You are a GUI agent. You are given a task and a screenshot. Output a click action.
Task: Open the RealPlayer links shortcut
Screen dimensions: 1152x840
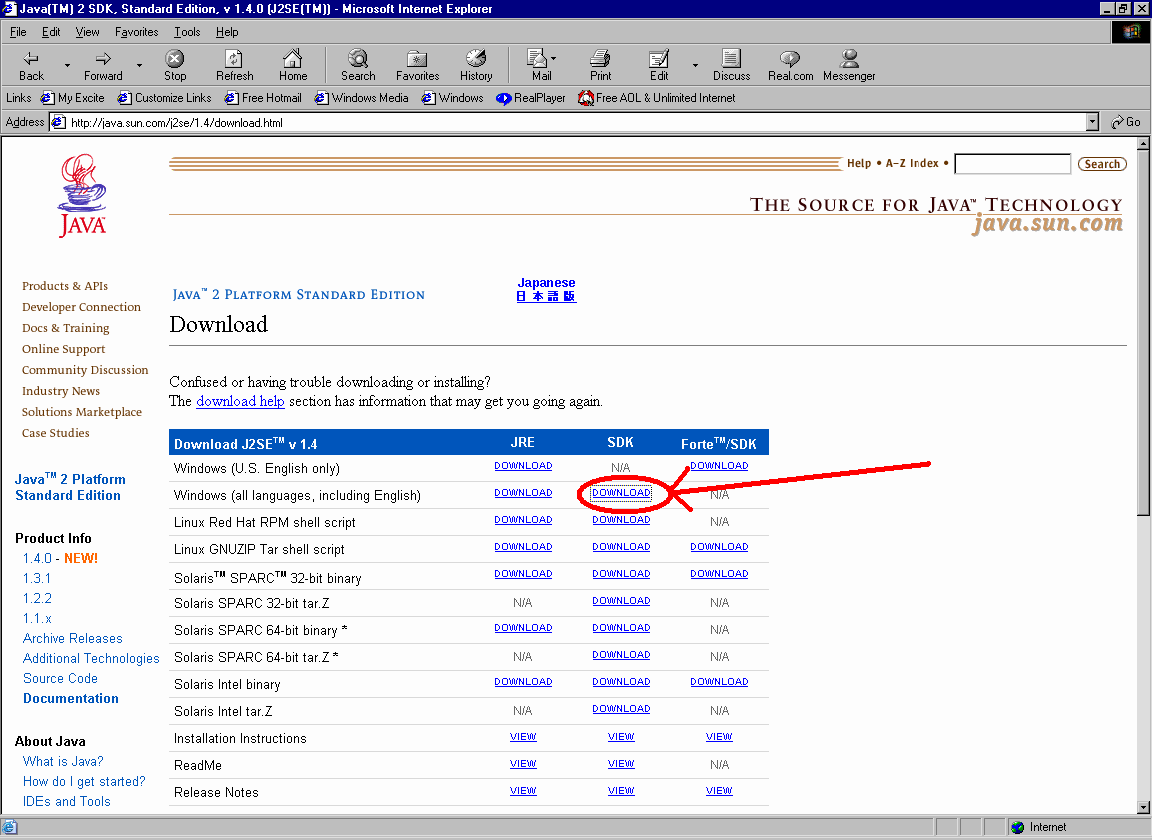pyautogui.click(x=531, y=98)
